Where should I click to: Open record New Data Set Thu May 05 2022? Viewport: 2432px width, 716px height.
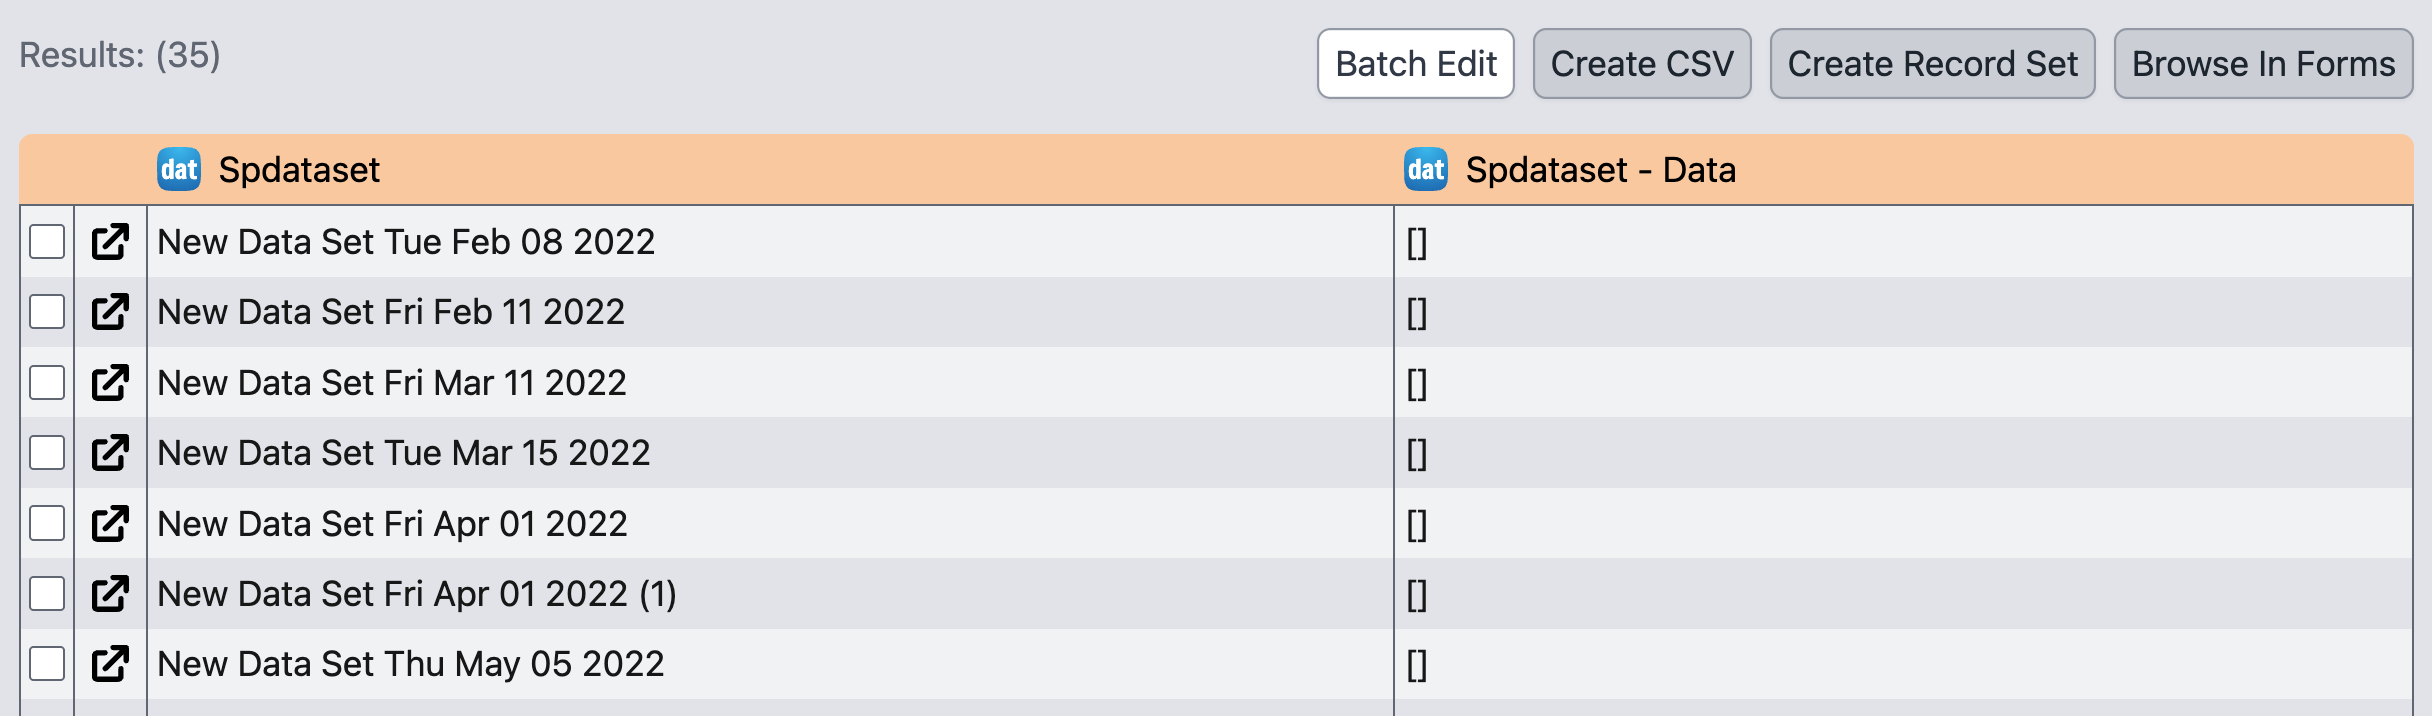(110, 664)
